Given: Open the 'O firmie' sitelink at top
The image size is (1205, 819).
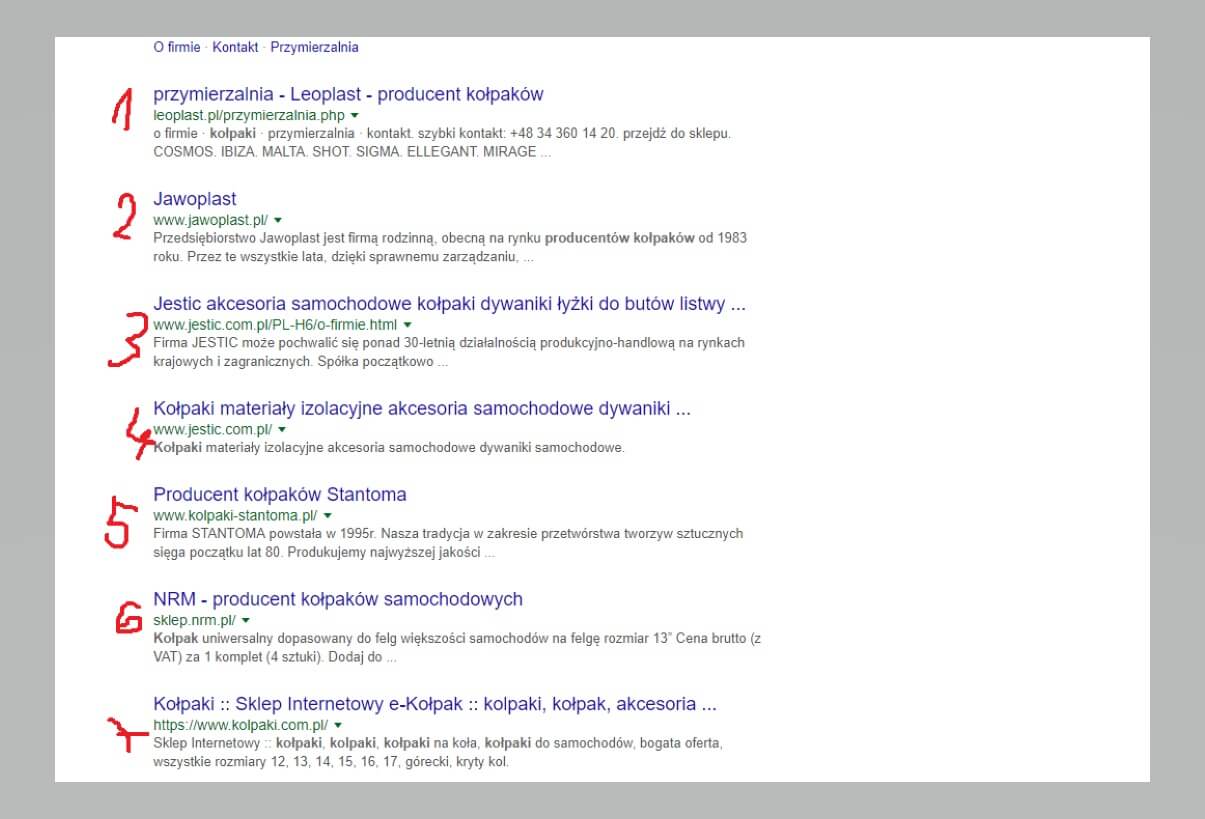Looking at the screenshot, I should [176, 47].
